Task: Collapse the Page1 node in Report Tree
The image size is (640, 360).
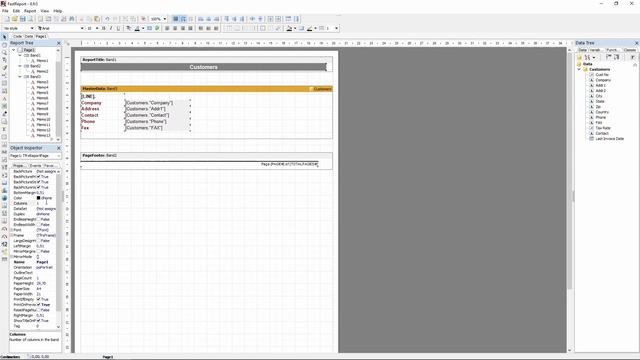Action: (x=14, y=50)
